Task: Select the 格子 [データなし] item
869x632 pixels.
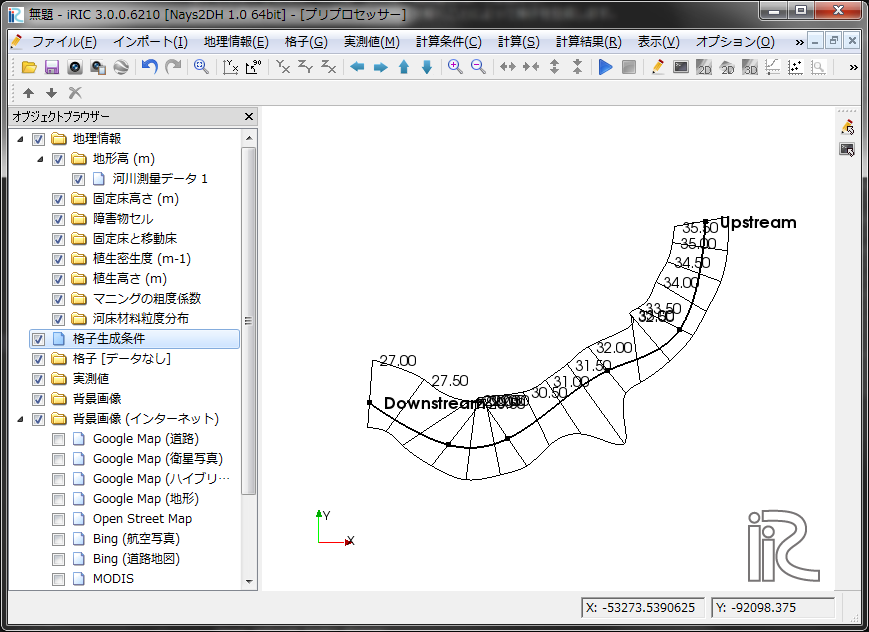Action: (121, 359)
